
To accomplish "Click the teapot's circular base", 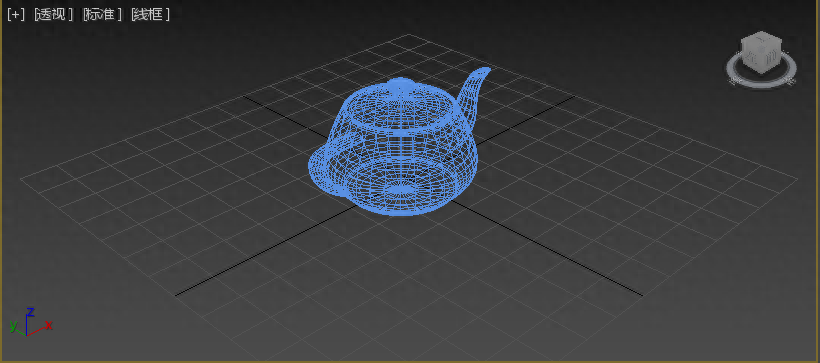I will coord(402,194).
